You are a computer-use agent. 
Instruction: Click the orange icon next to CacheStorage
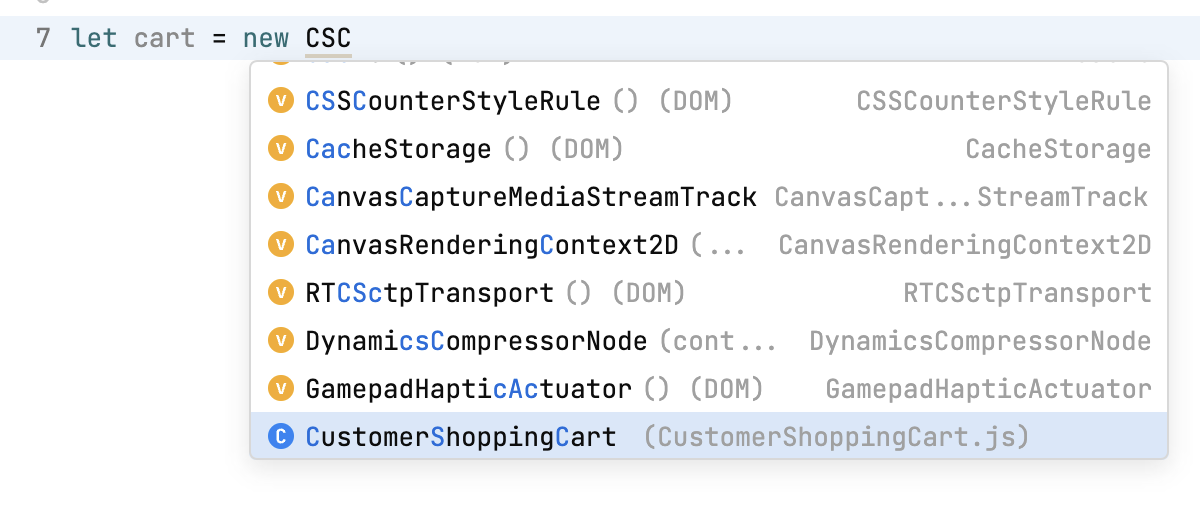click(x=281, y=149)
